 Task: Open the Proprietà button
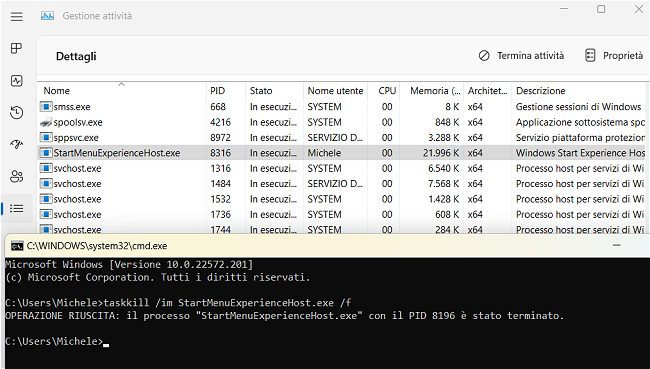(614, 56)
